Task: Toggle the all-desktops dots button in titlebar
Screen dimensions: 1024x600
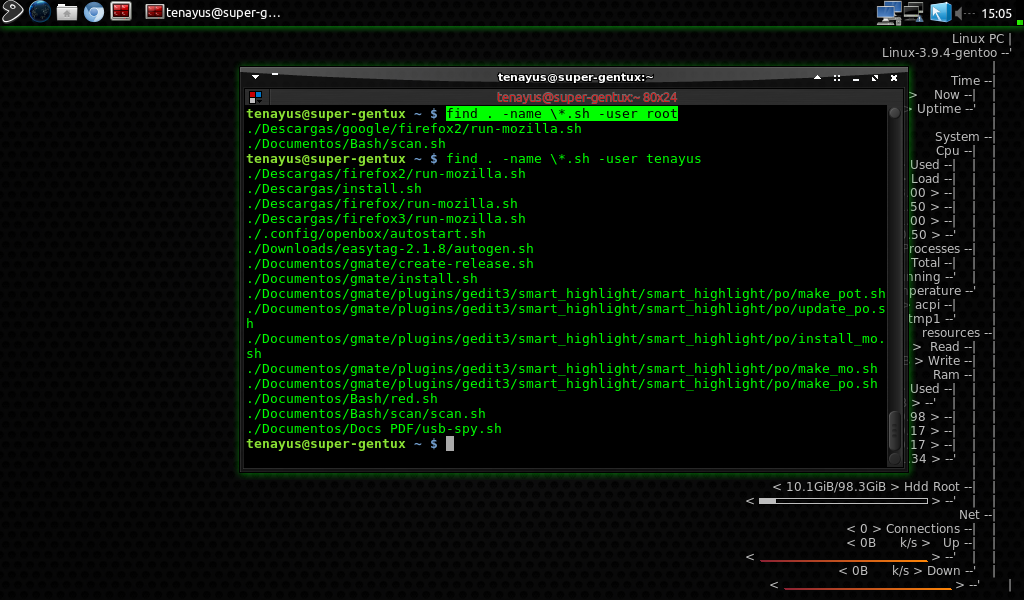Action: (837, 78)
